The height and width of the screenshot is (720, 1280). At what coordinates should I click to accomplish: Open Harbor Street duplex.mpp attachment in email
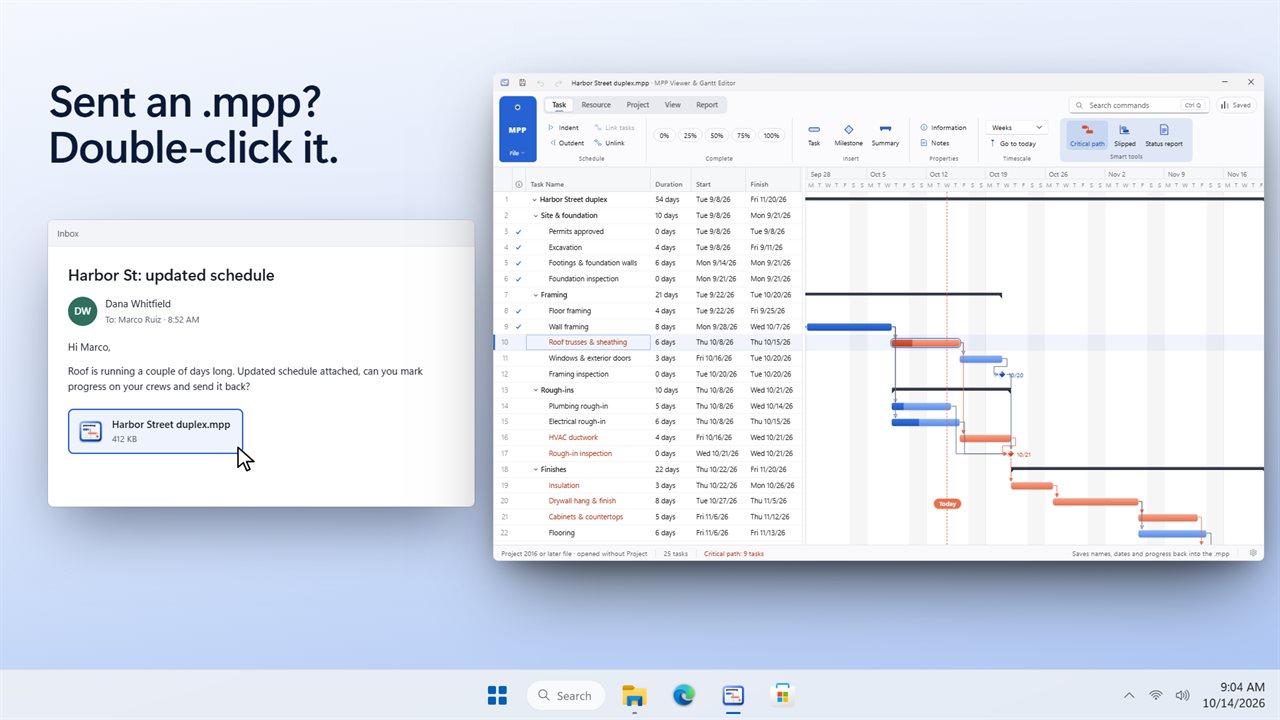[x=155, y=431]
